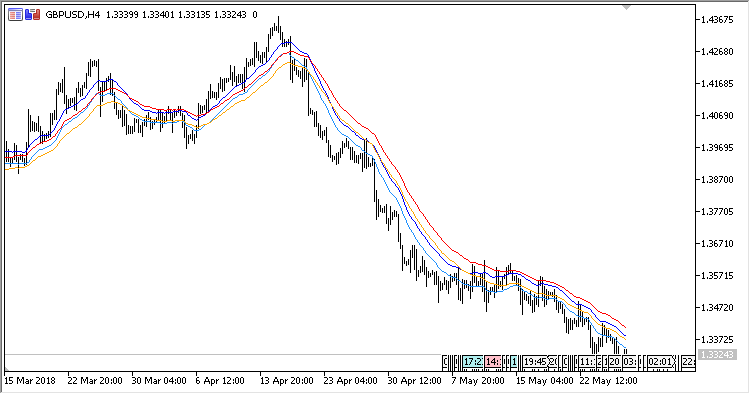Click the 15 May 04:00 time label

[544, 381]
